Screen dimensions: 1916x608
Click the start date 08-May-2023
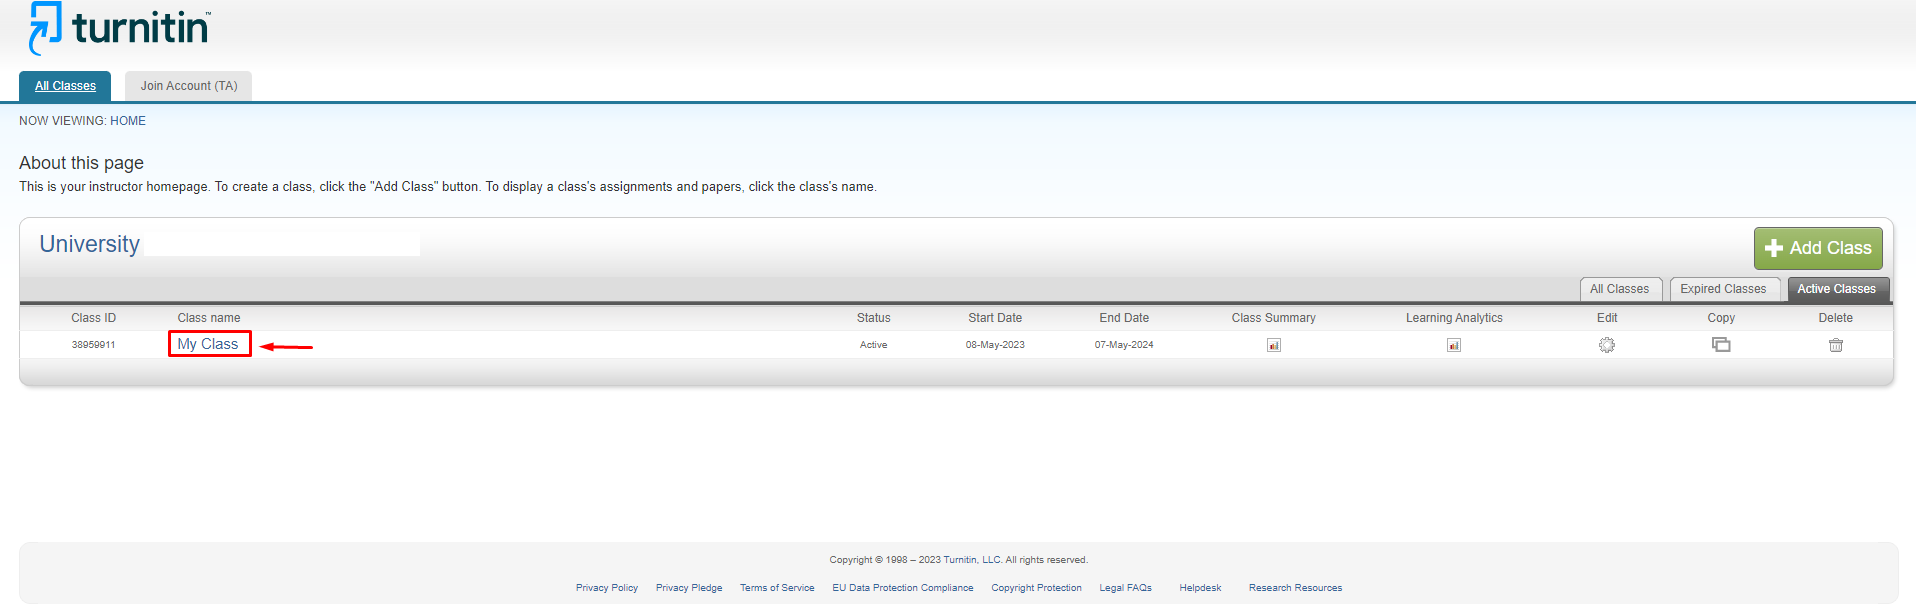[x=995, y=345]
